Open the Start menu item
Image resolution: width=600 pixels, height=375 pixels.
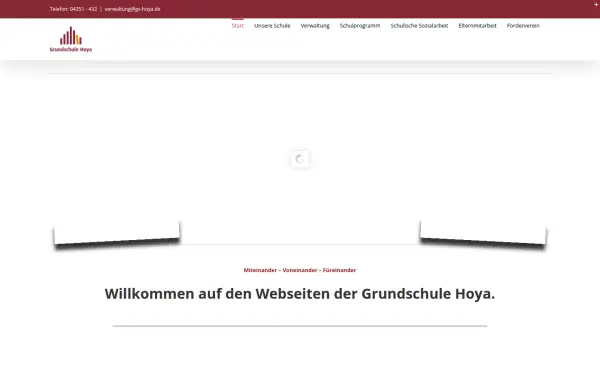pos(238,26)
